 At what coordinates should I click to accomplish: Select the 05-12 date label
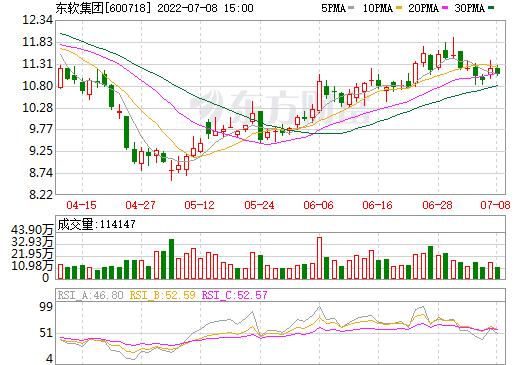[199, 205]
